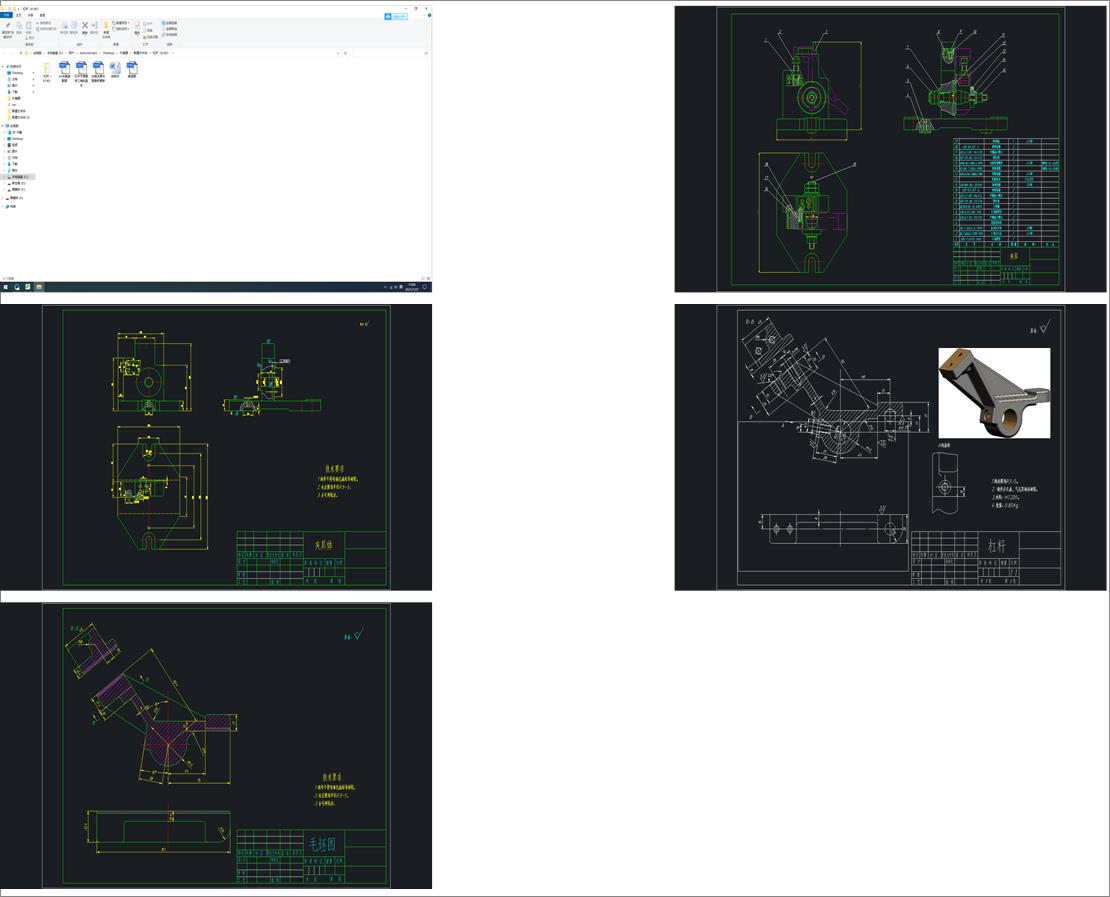Screen dimensions: 1110x897
Task: Click the New folder icon in the ribbon
Action: coord(106,25)
